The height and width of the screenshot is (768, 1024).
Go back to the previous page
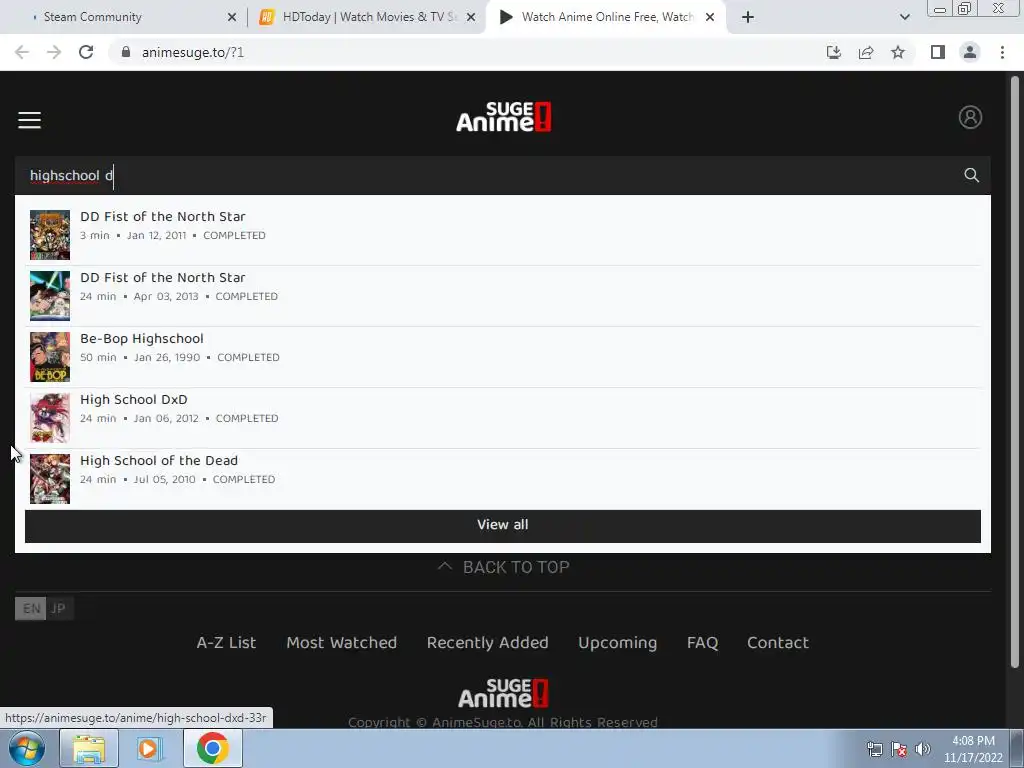22,52
